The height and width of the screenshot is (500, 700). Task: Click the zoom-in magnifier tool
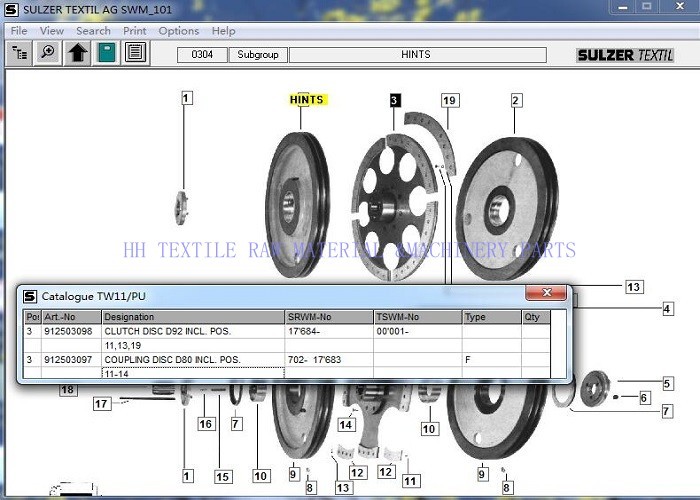click(48, 53)
